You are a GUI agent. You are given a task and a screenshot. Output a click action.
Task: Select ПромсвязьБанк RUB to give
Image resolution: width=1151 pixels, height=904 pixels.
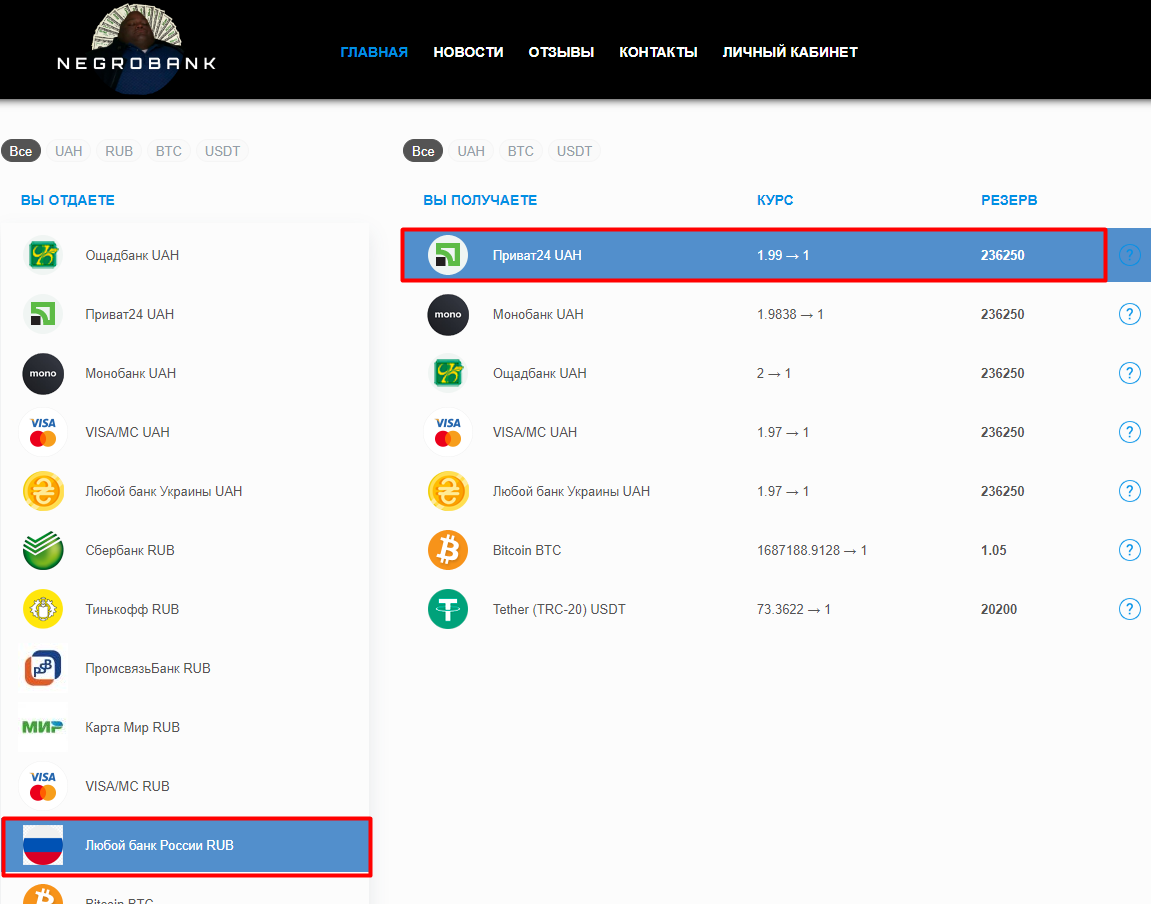click(185, 668)
